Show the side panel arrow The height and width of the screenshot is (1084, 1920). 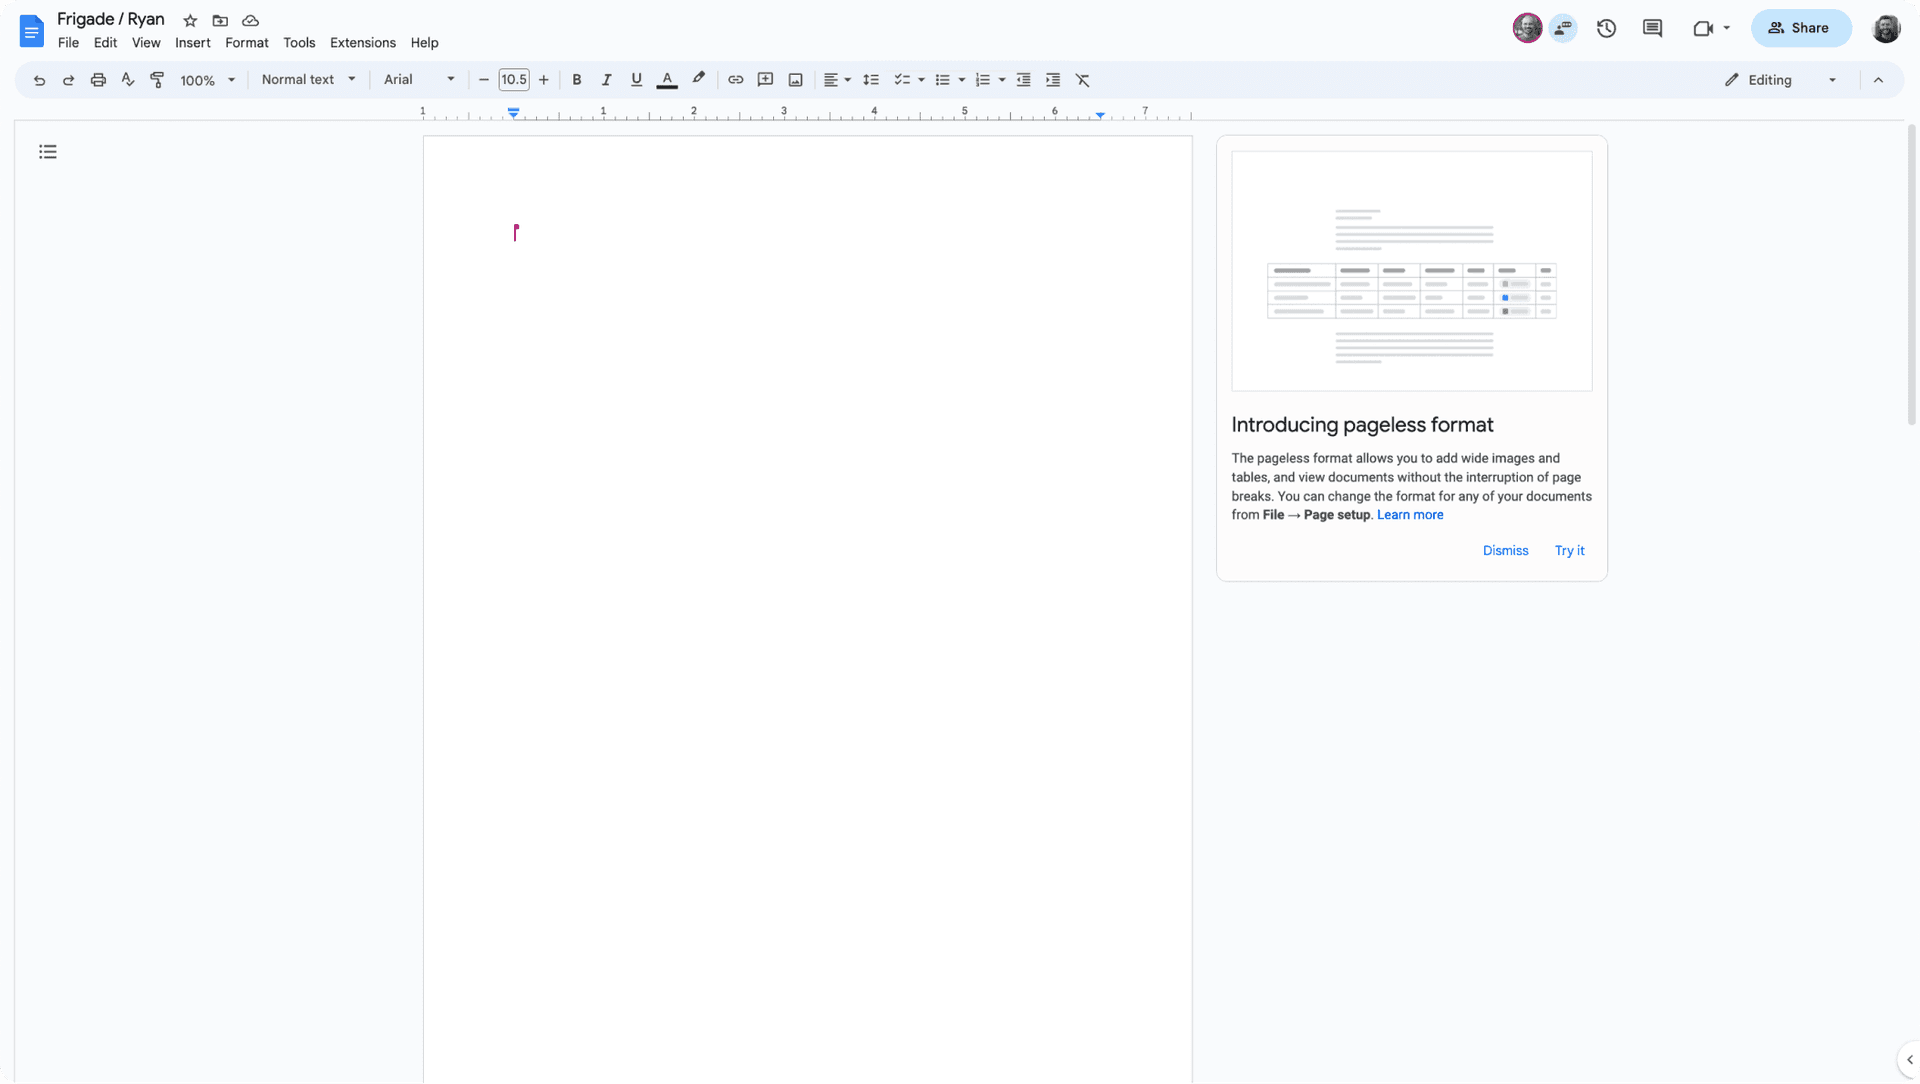[1909, 1060]
